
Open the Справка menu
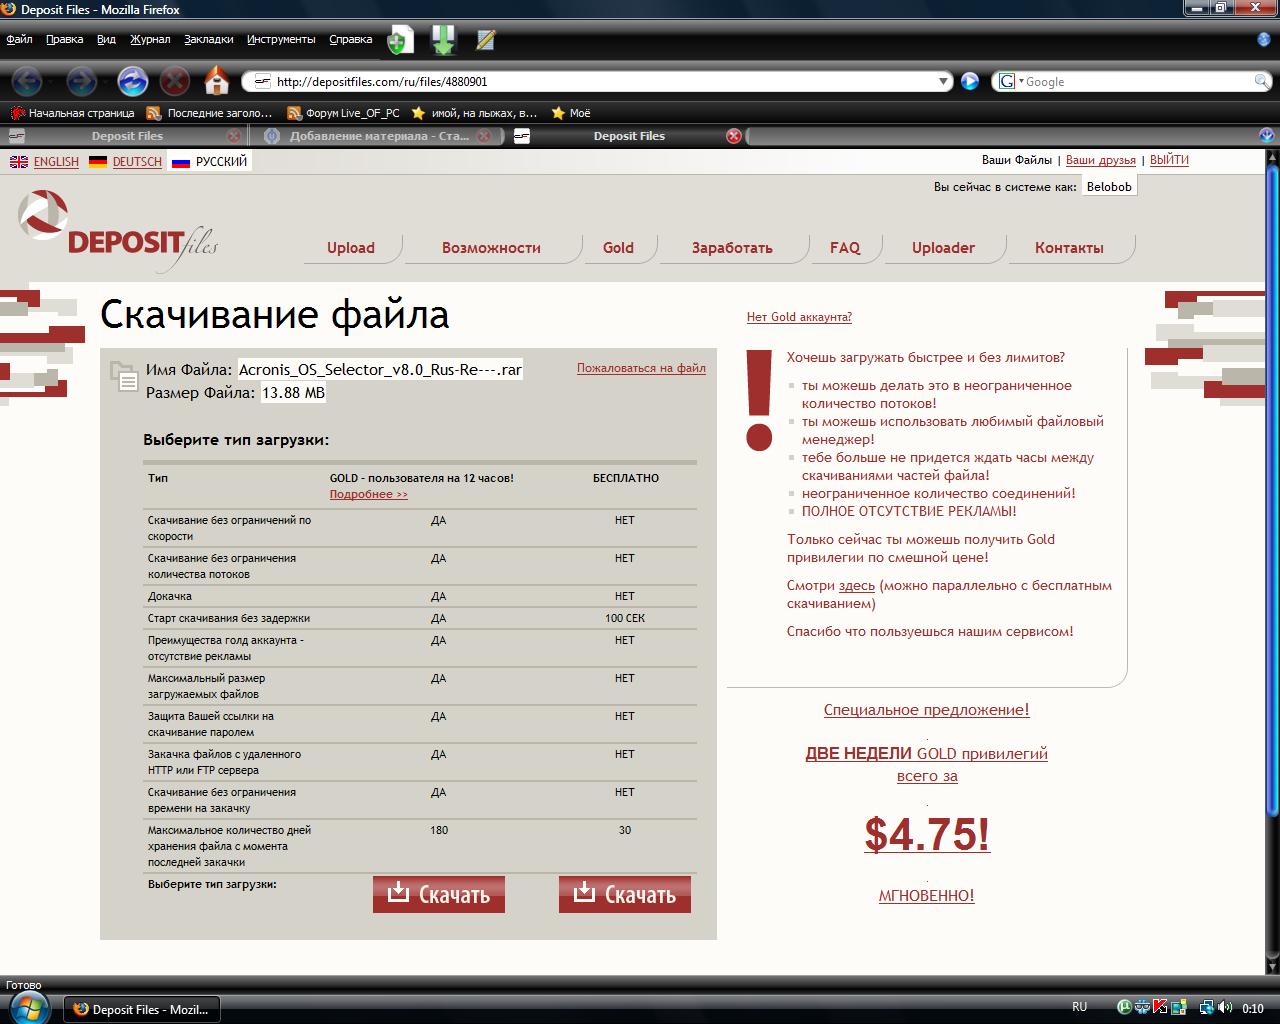[x=350, y=40]
